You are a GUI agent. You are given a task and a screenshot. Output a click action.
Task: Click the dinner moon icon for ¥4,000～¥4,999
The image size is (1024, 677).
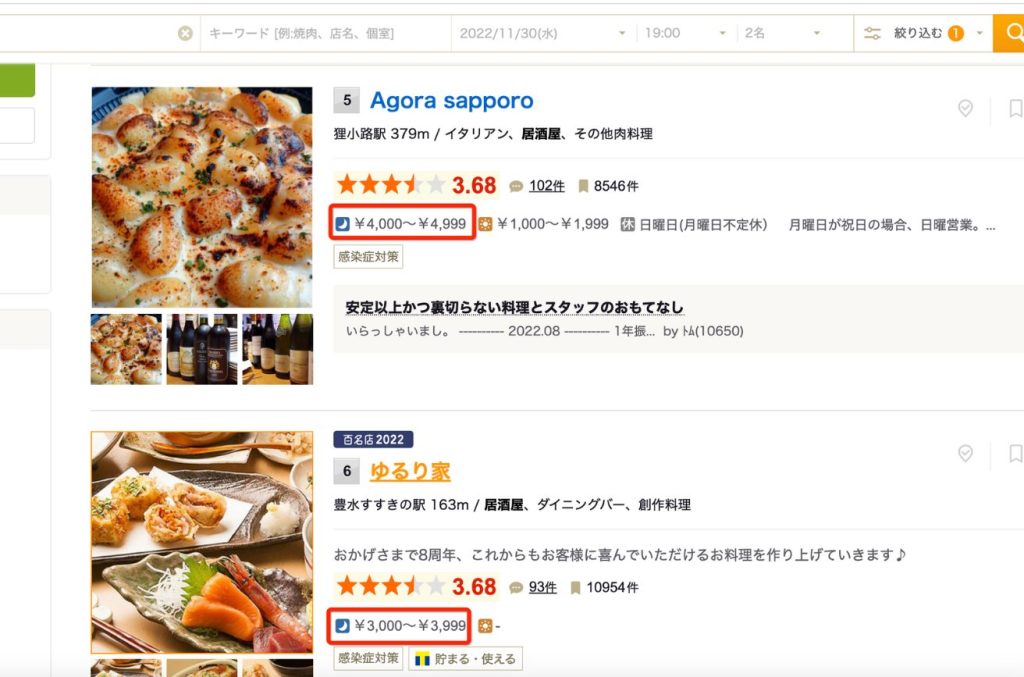click(343, 225)
